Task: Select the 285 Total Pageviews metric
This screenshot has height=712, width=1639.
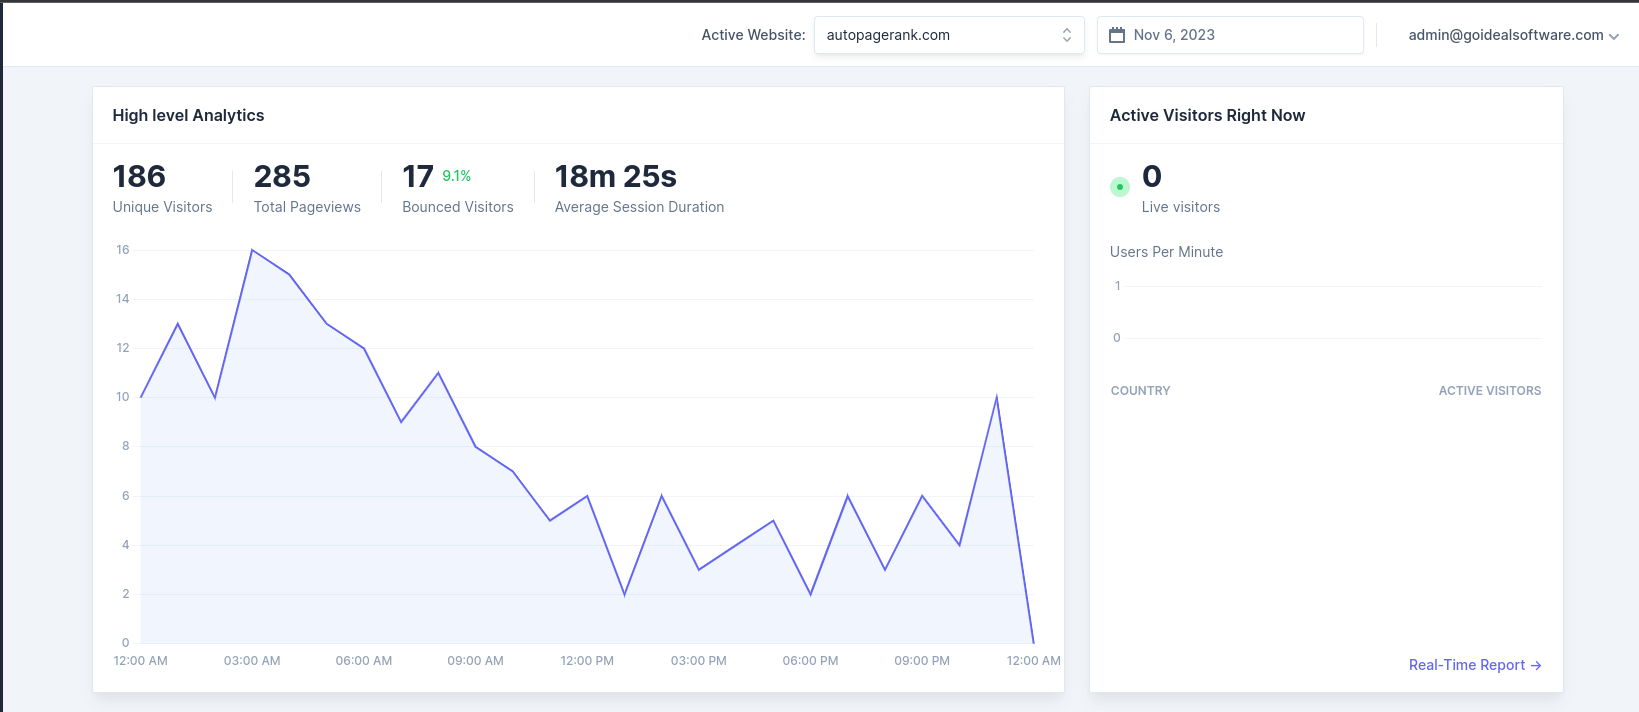Action: tap(307, 188)
